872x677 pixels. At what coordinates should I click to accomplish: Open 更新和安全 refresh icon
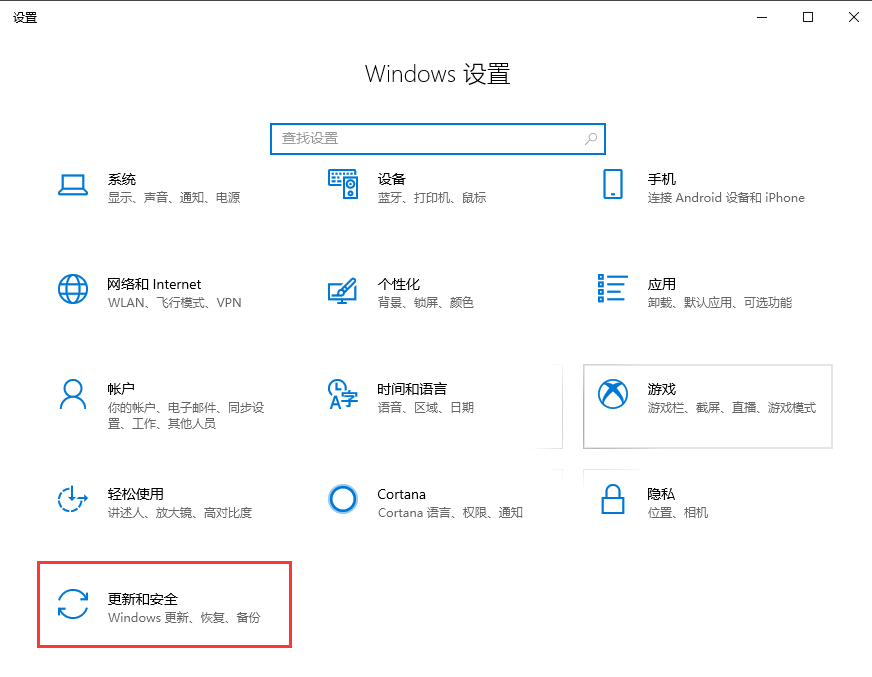point(73,604)
